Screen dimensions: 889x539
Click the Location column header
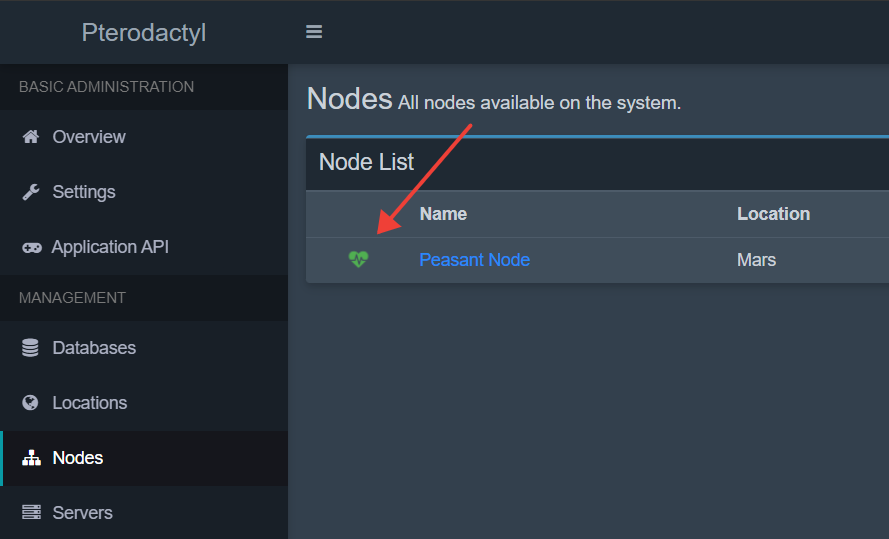tap(773, 214)
